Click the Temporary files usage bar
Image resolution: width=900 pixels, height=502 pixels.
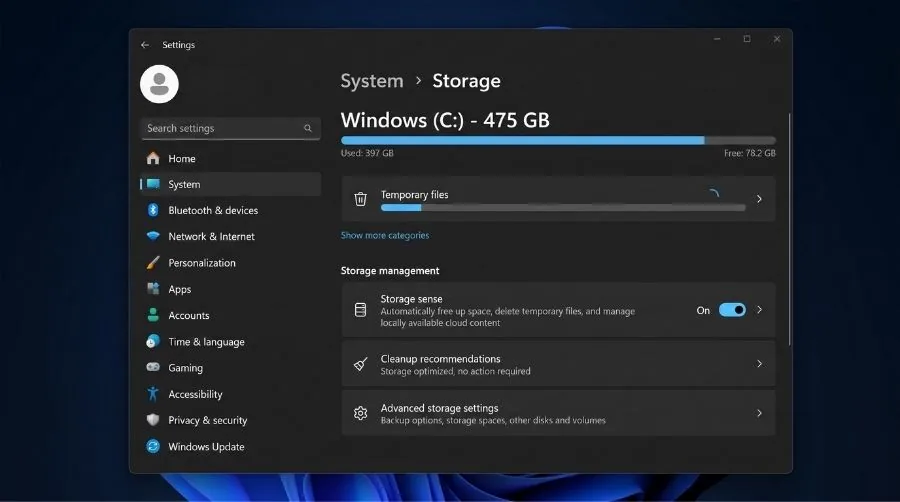coord(563,208)
